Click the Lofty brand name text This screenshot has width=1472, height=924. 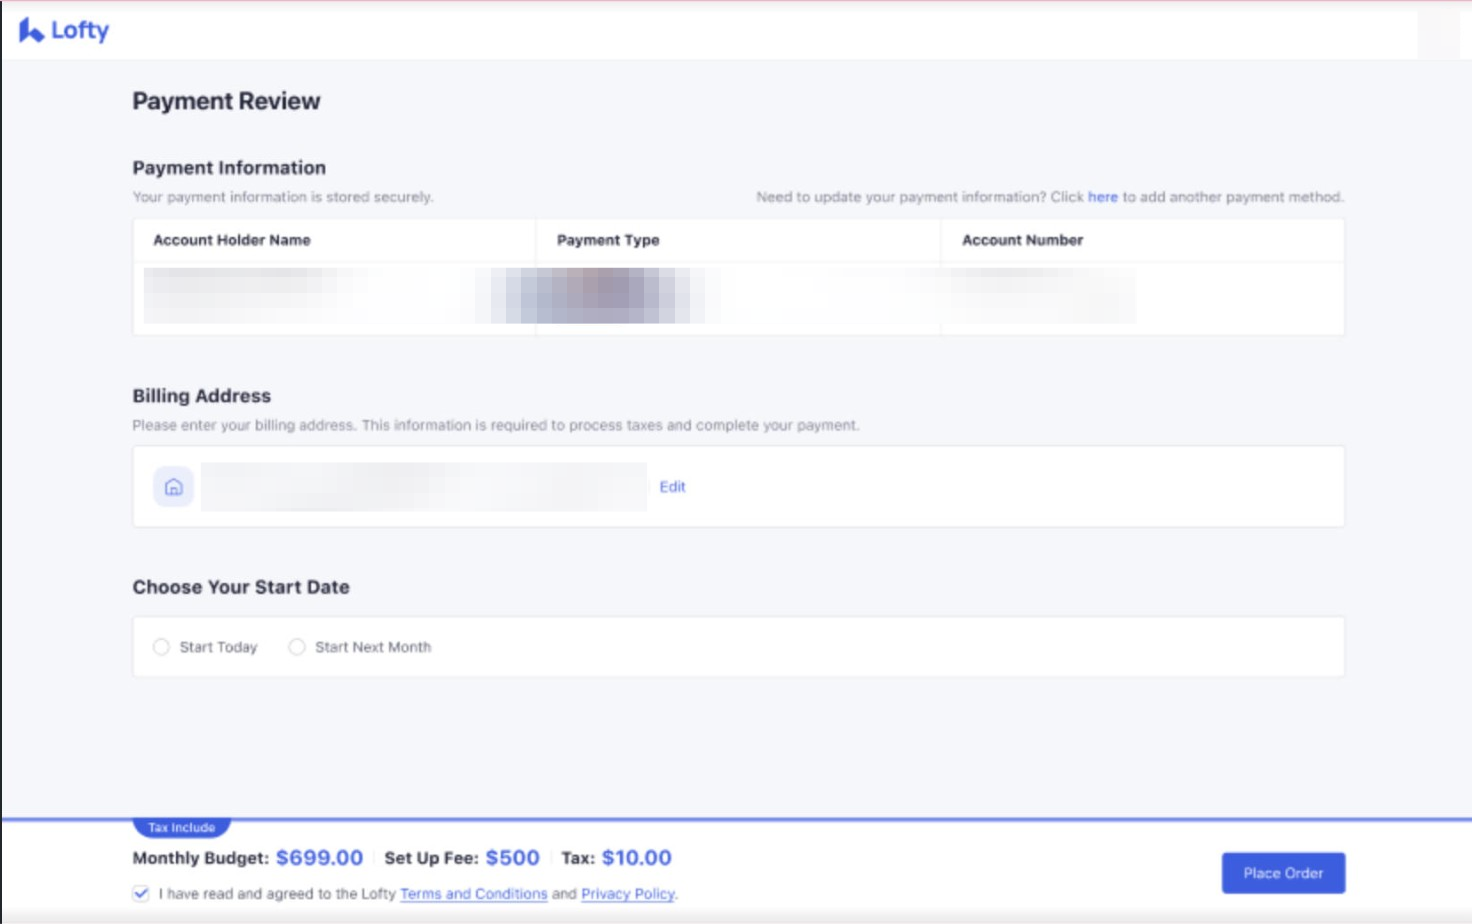click(80, 31)
